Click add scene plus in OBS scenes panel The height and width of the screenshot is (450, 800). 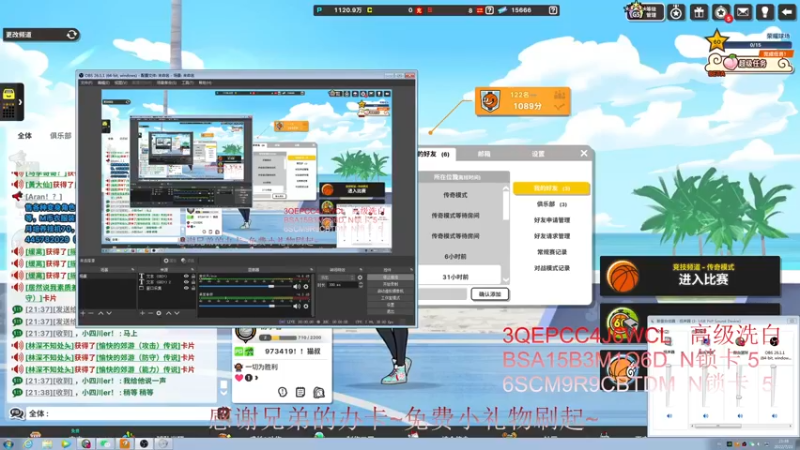point(83,313)
